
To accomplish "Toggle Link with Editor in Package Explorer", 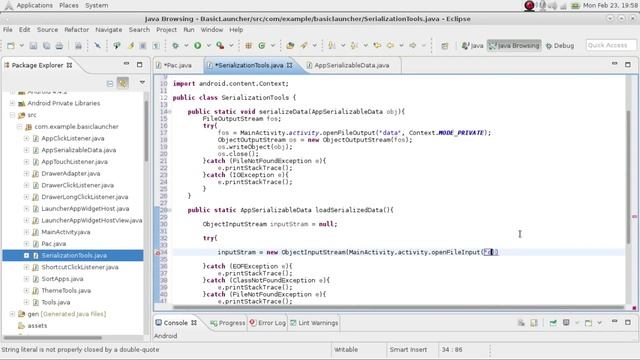I will tap(123, 83).
